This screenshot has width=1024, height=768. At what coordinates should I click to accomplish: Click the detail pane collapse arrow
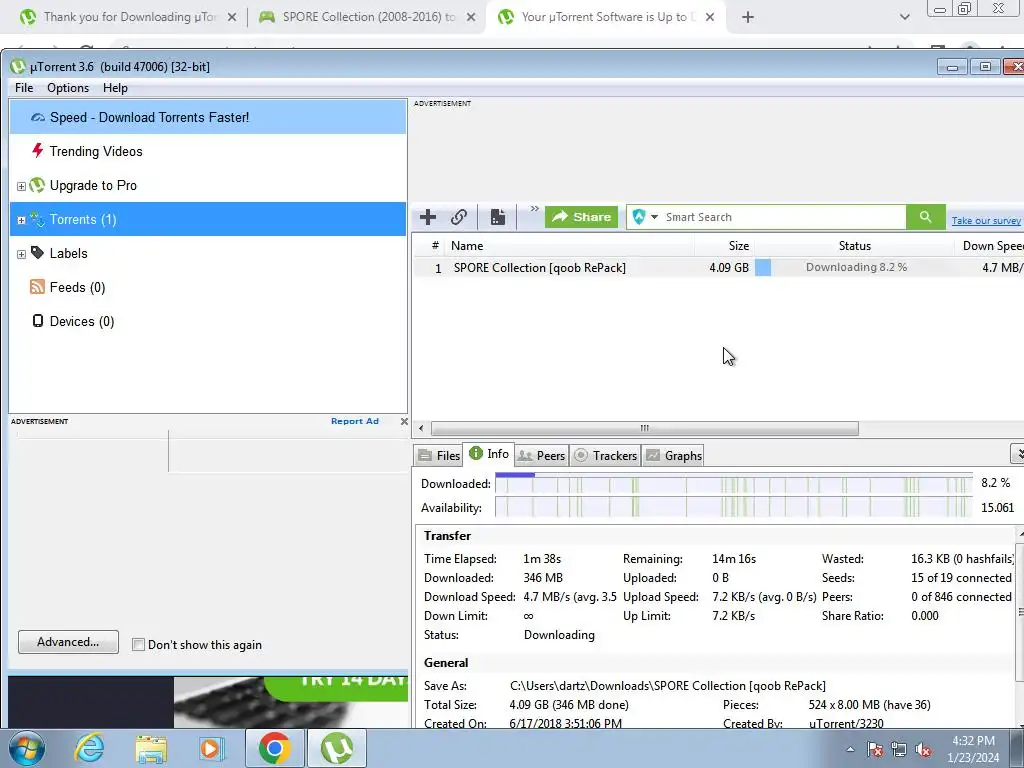(x=1017, y=453)
